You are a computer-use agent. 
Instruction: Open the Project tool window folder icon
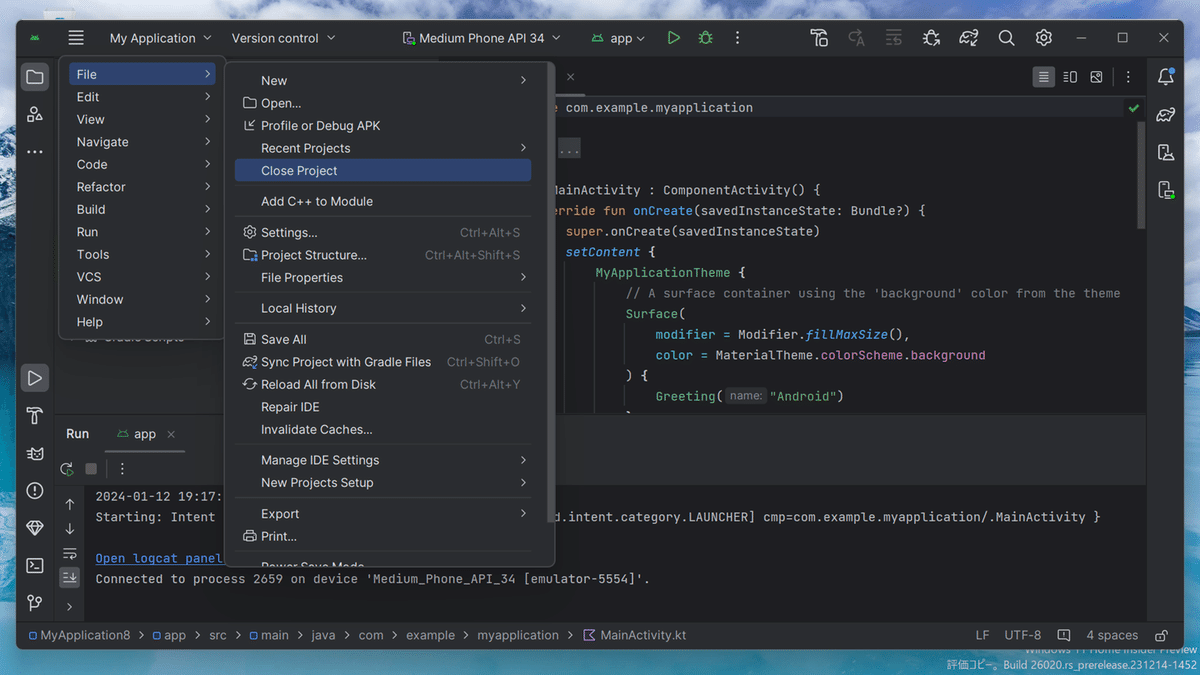[35, 77]
